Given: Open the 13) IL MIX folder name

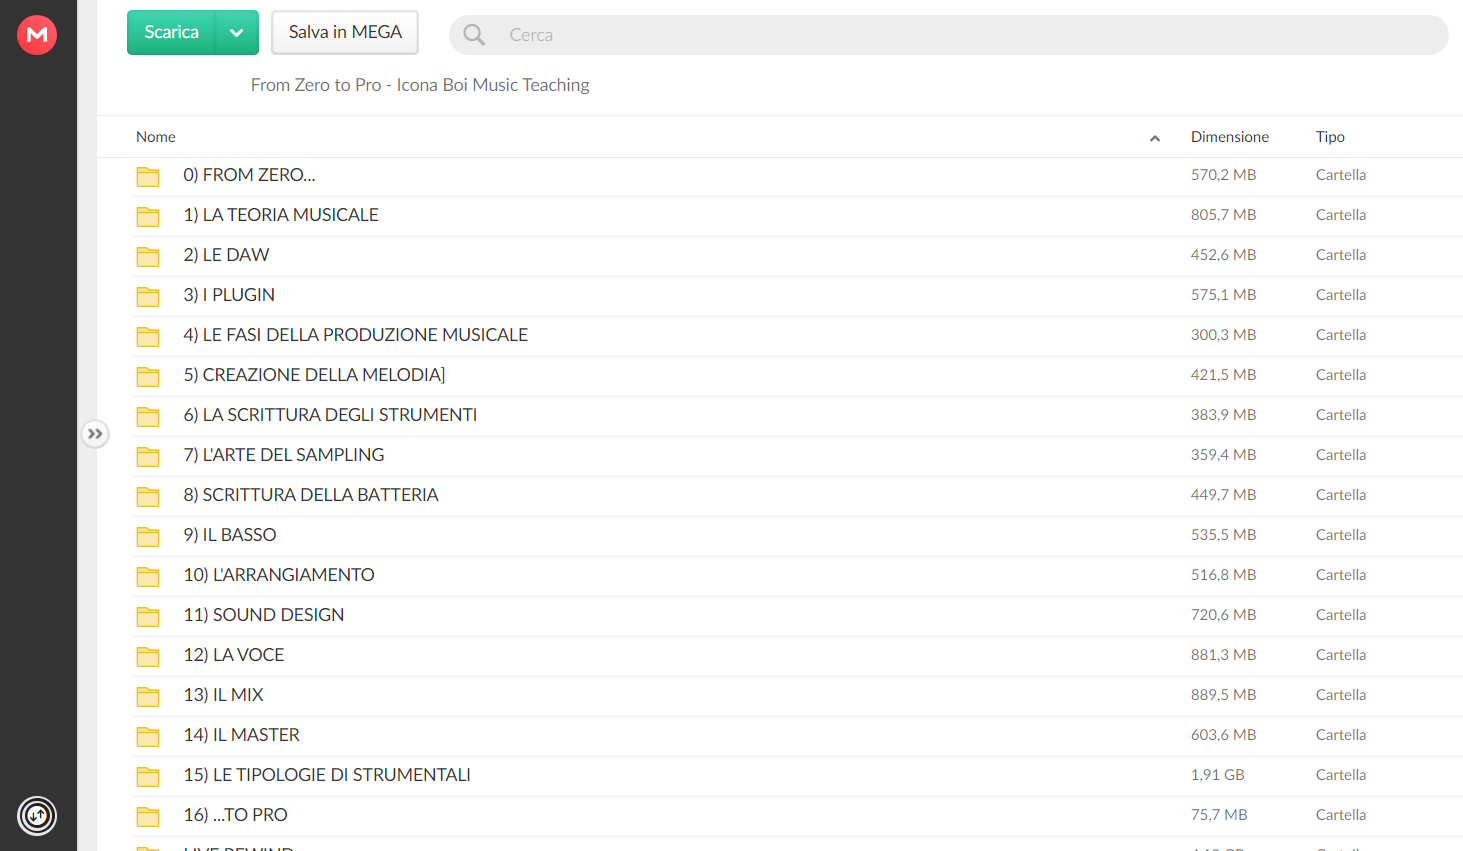Looking at the screenshot, I should 223,695.
